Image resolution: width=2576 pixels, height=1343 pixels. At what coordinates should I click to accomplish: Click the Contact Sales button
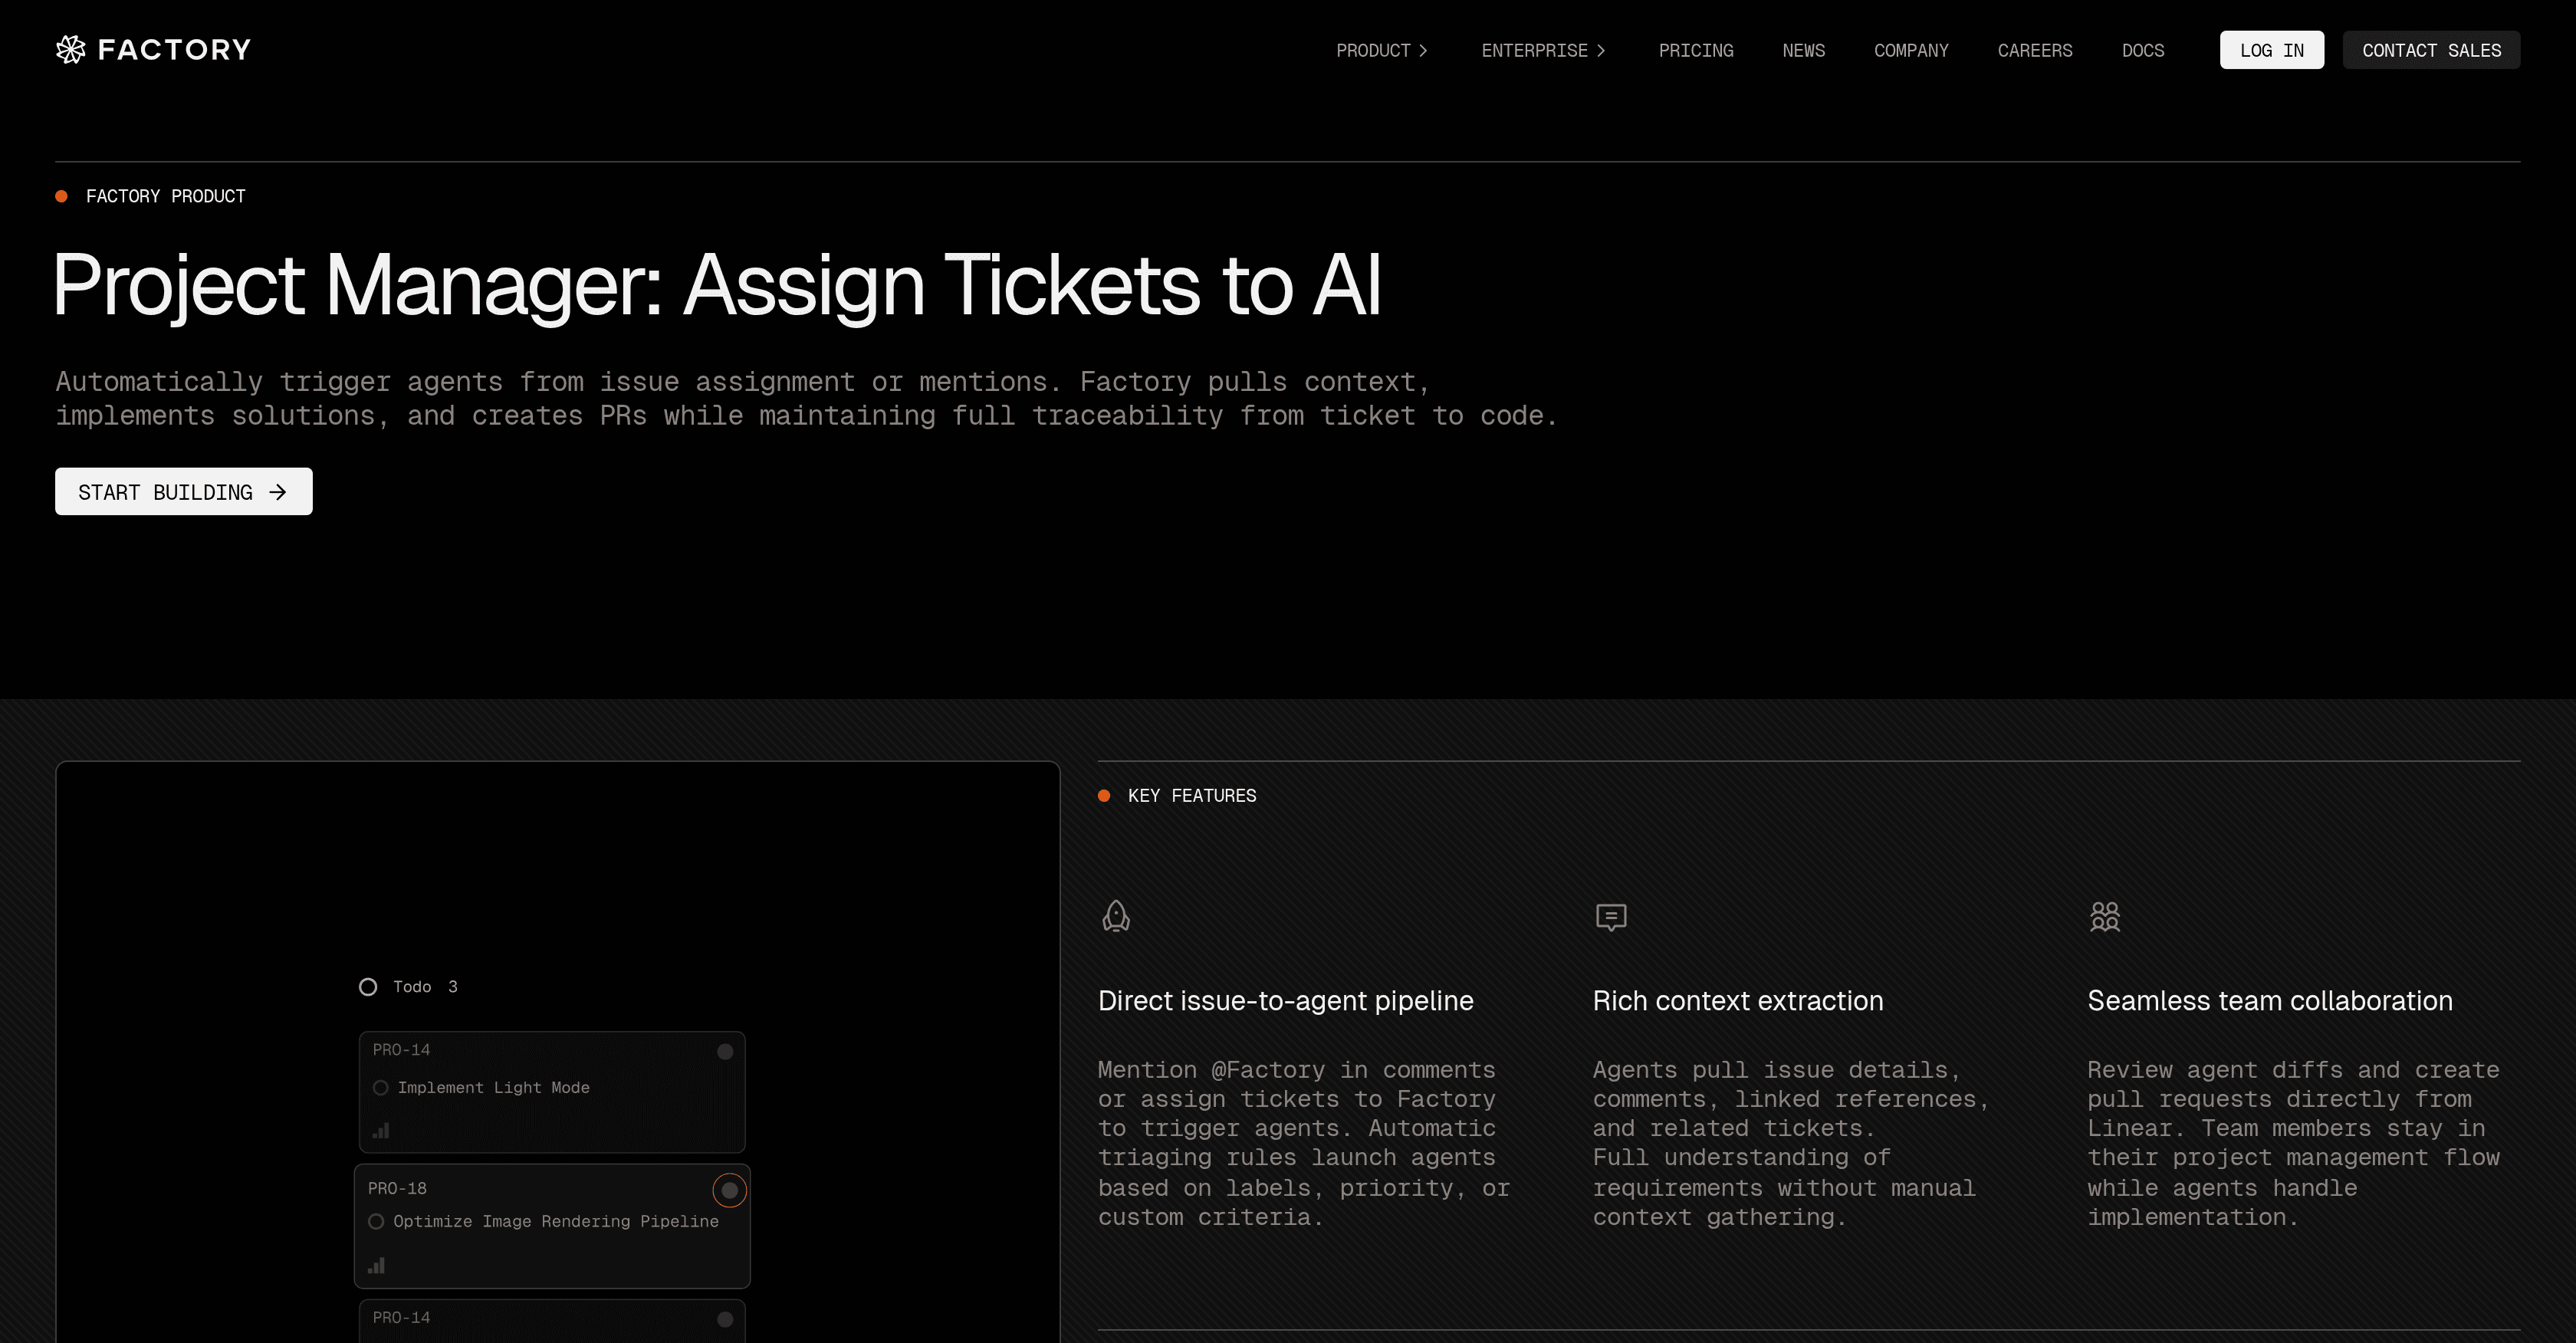click(x=2430, y=50)
